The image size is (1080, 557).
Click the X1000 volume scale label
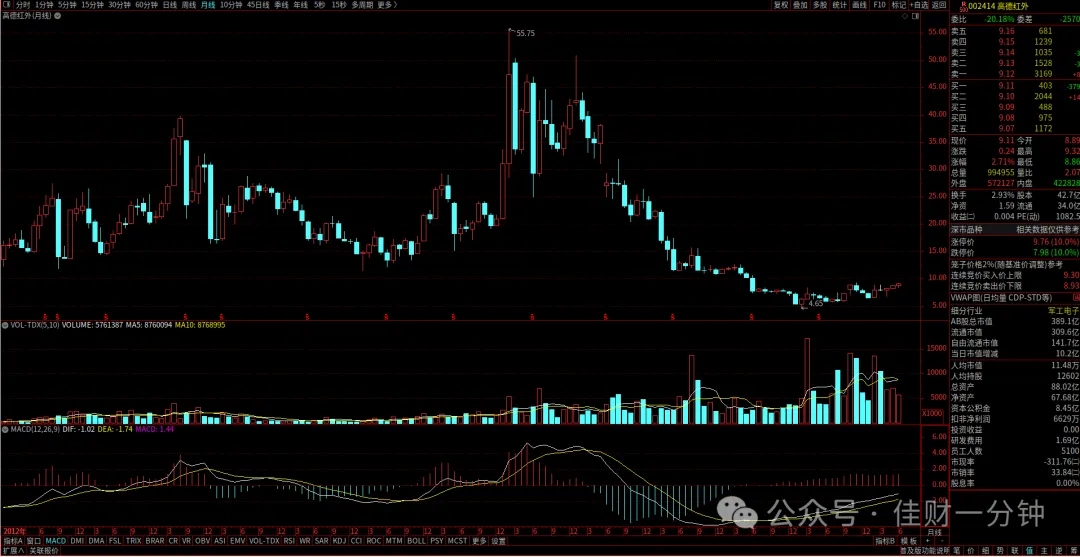[x=933, y=413]
